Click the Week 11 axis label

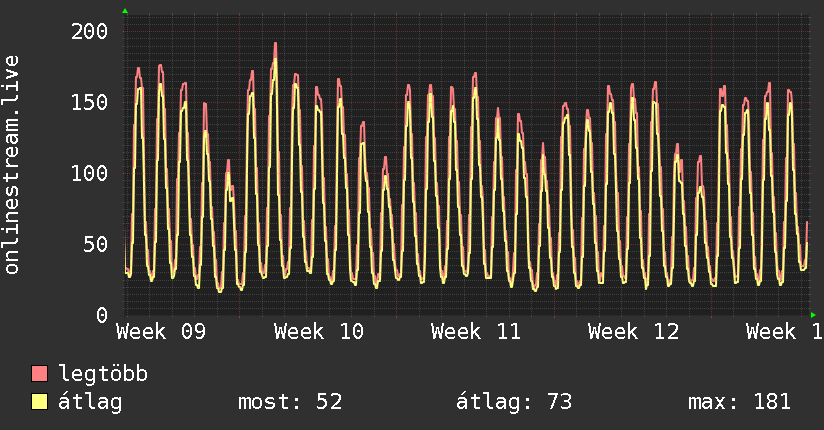click(x=476, y=332)
